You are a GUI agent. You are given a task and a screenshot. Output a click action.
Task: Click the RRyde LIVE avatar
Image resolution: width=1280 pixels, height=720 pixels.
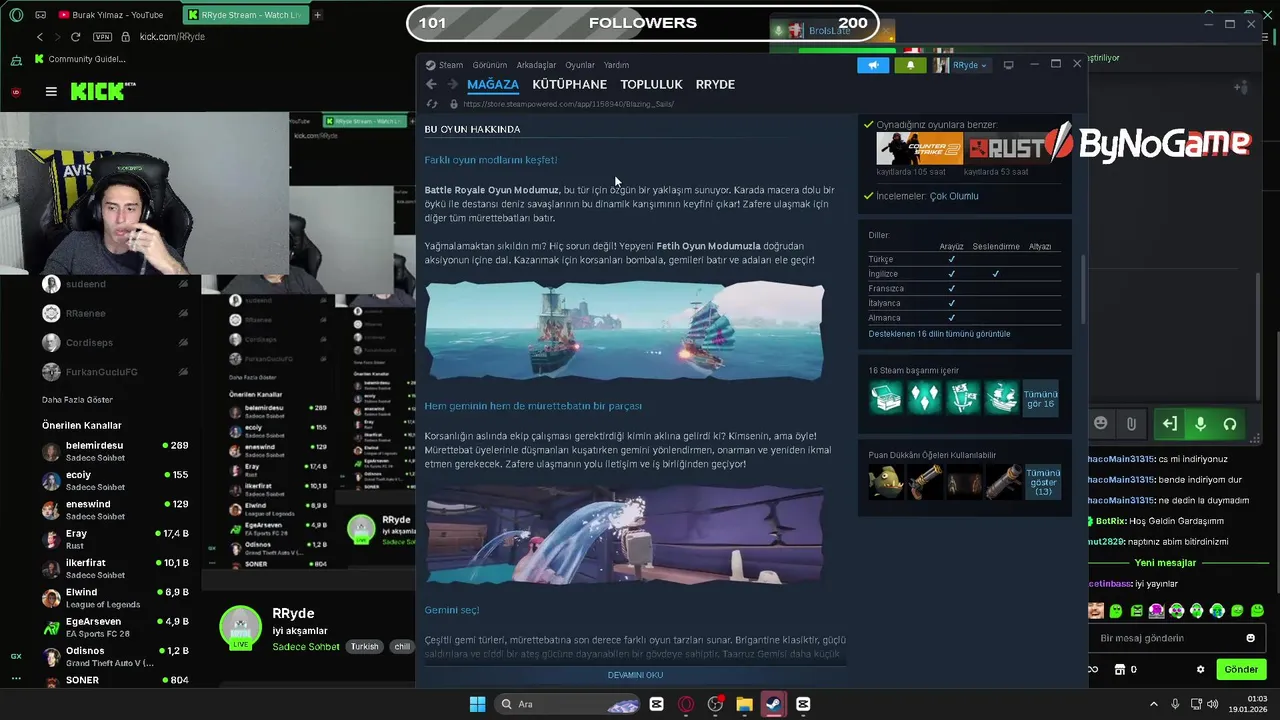tap(240, 628)
